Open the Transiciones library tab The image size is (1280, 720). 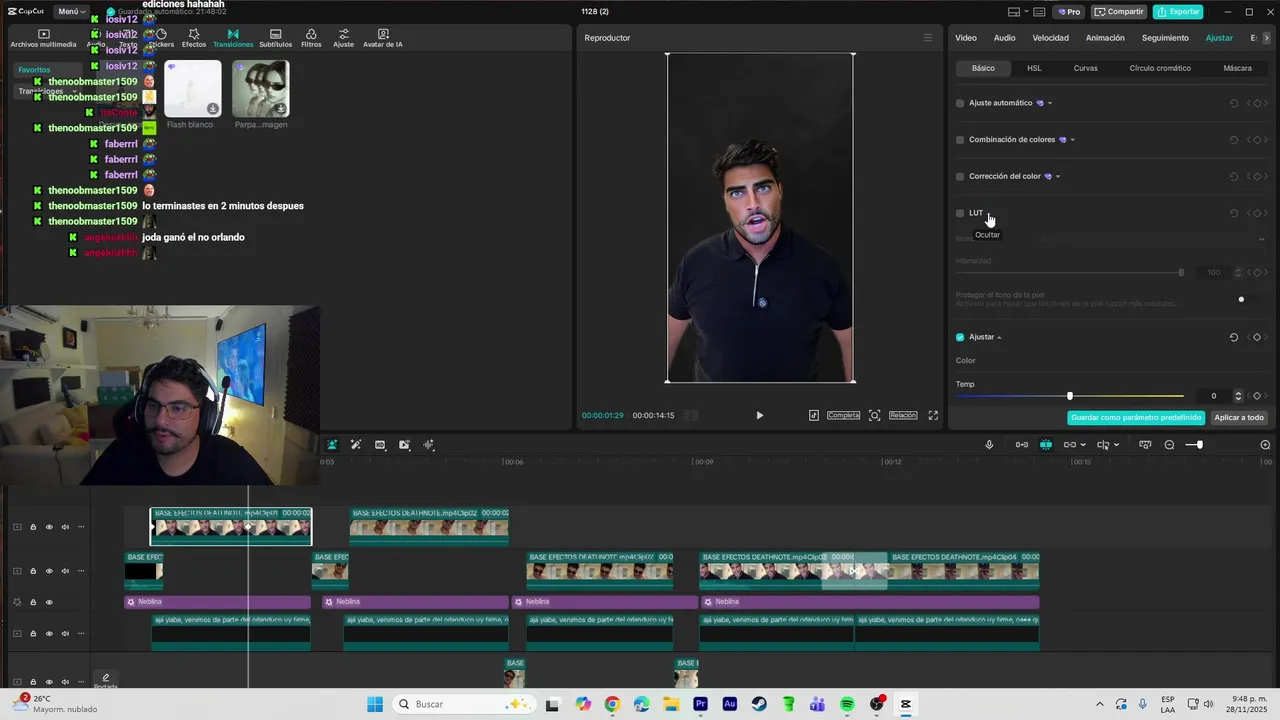233,38
